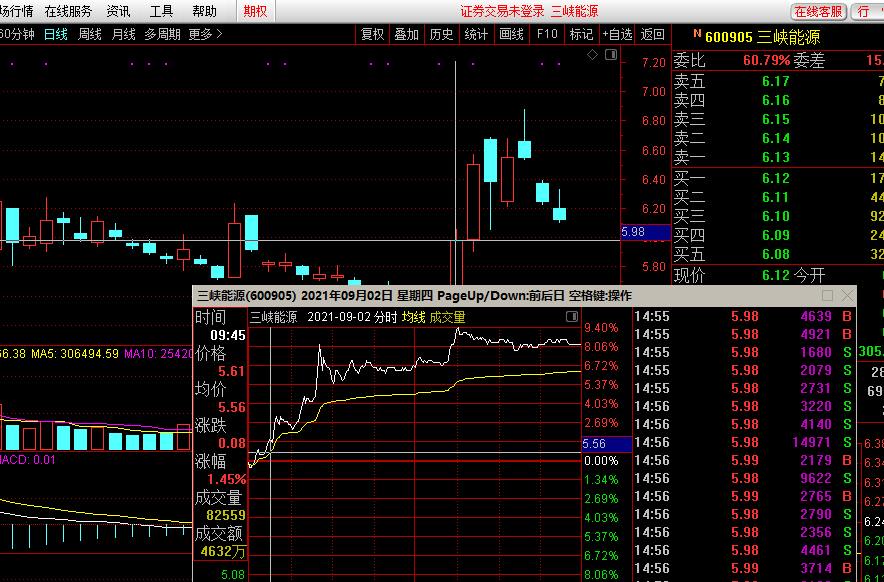
Task: Click the 买一 price 6.12
Action: point(776,179)
